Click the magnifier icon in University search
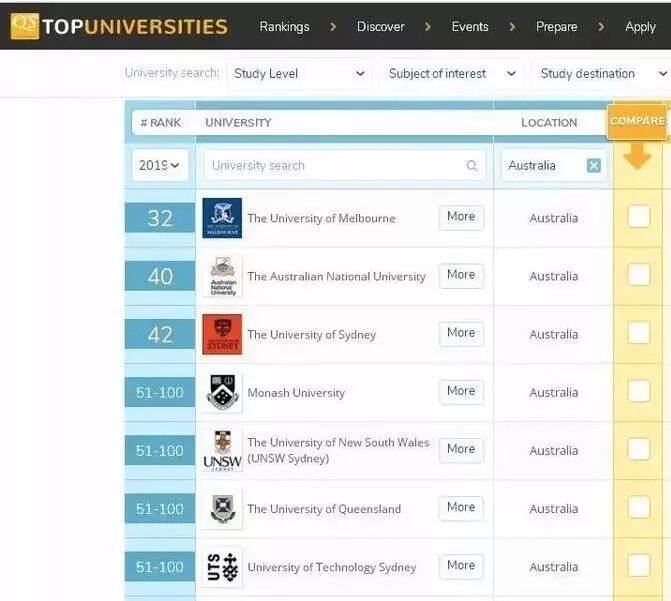This screenshot has height=601, width=671. [x=472, y=166]
